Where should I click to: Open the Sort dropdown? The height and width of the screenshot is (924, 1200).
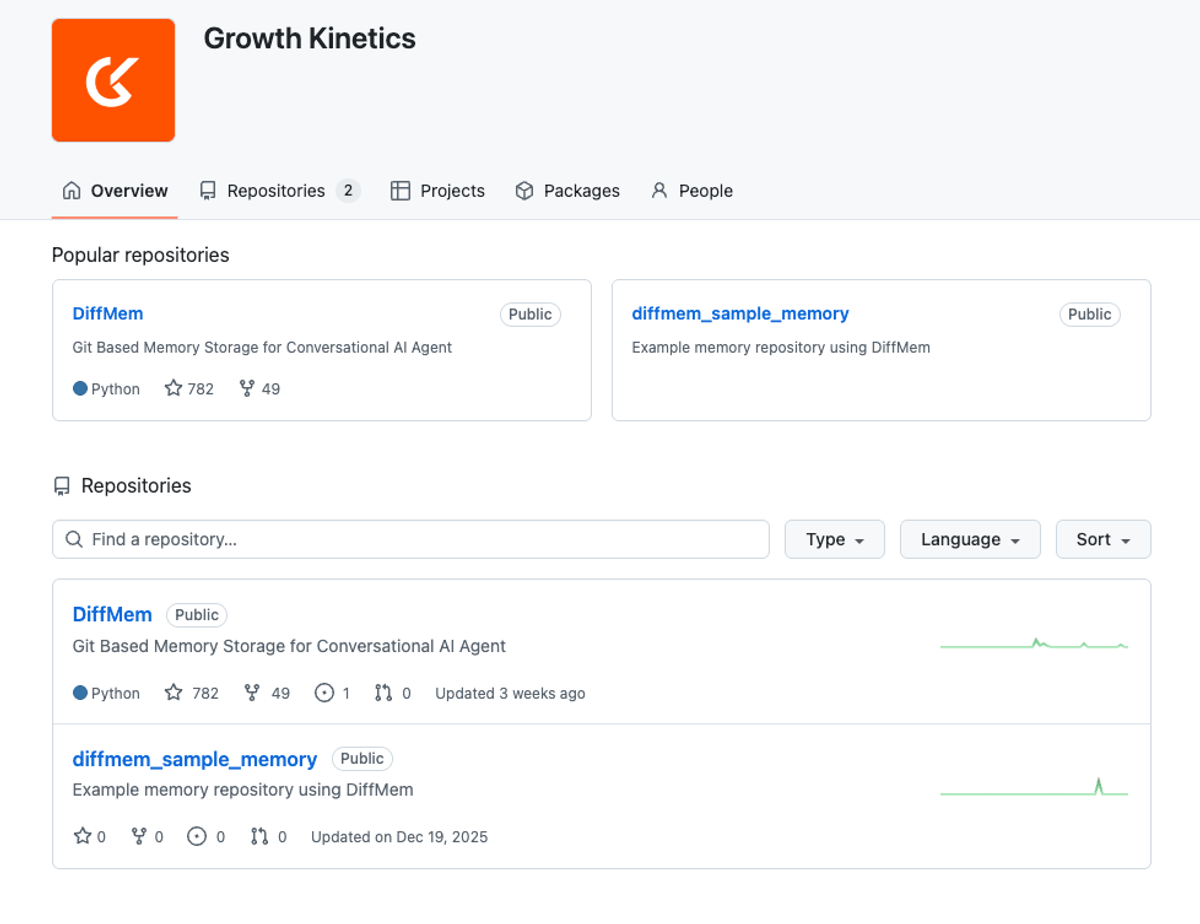click(x=1102, y=539)
